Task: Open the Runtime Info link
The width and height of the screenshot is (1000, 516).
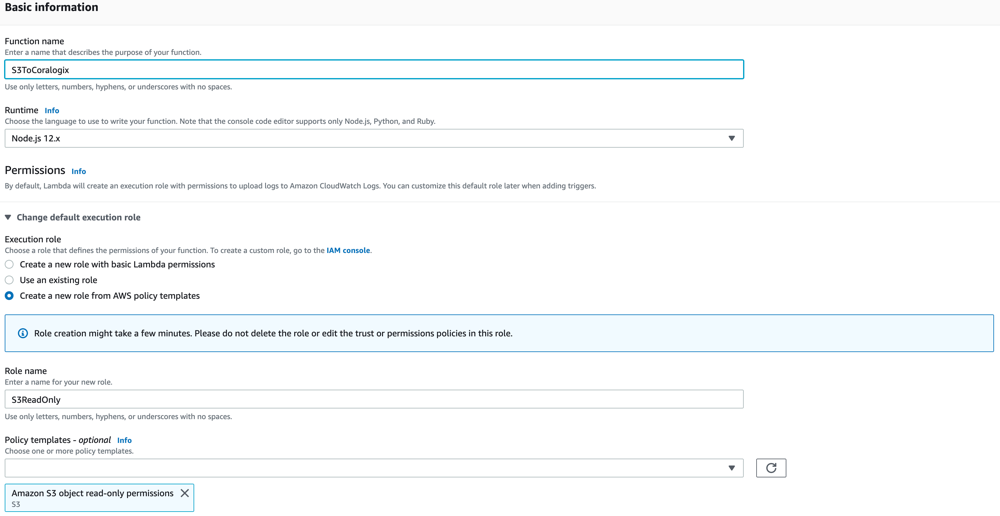Action: (52, 110)
